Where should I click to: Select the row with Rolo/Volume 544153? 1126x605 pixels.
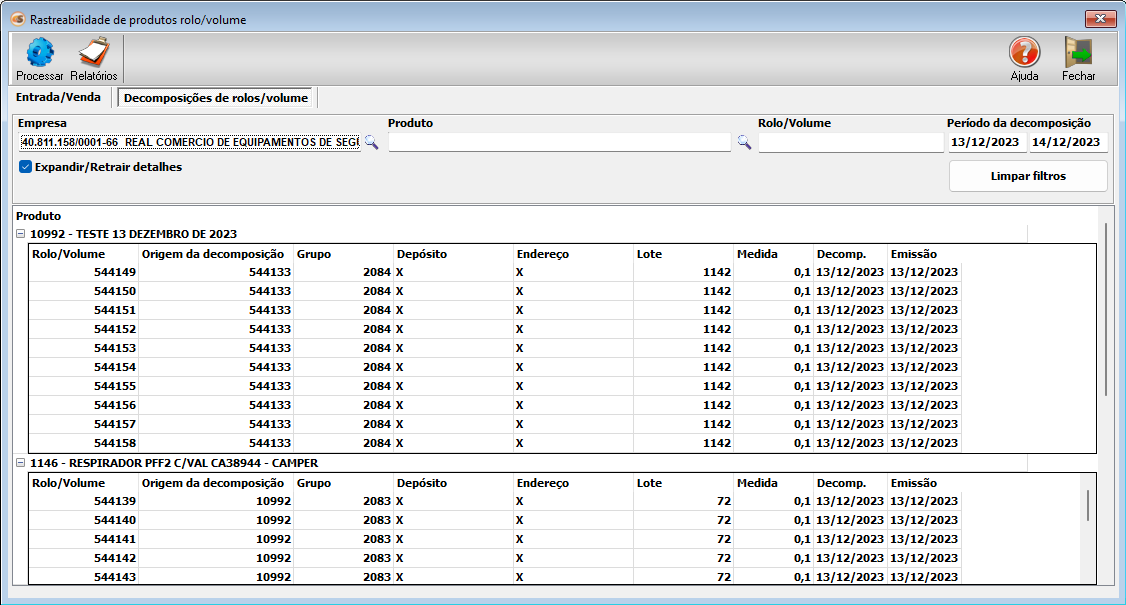(x=115, y=348)
